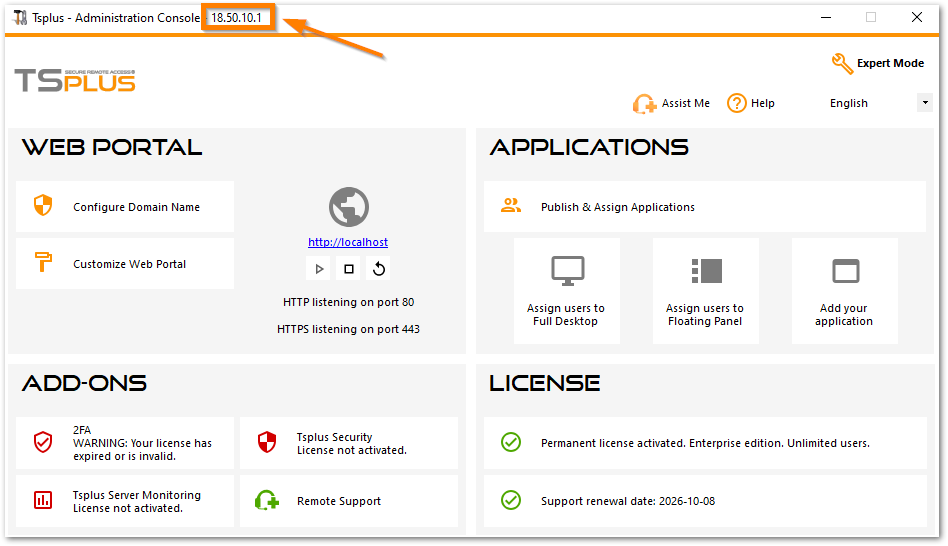Open Tsplus Server Monitoring add-on

[125, 501]
